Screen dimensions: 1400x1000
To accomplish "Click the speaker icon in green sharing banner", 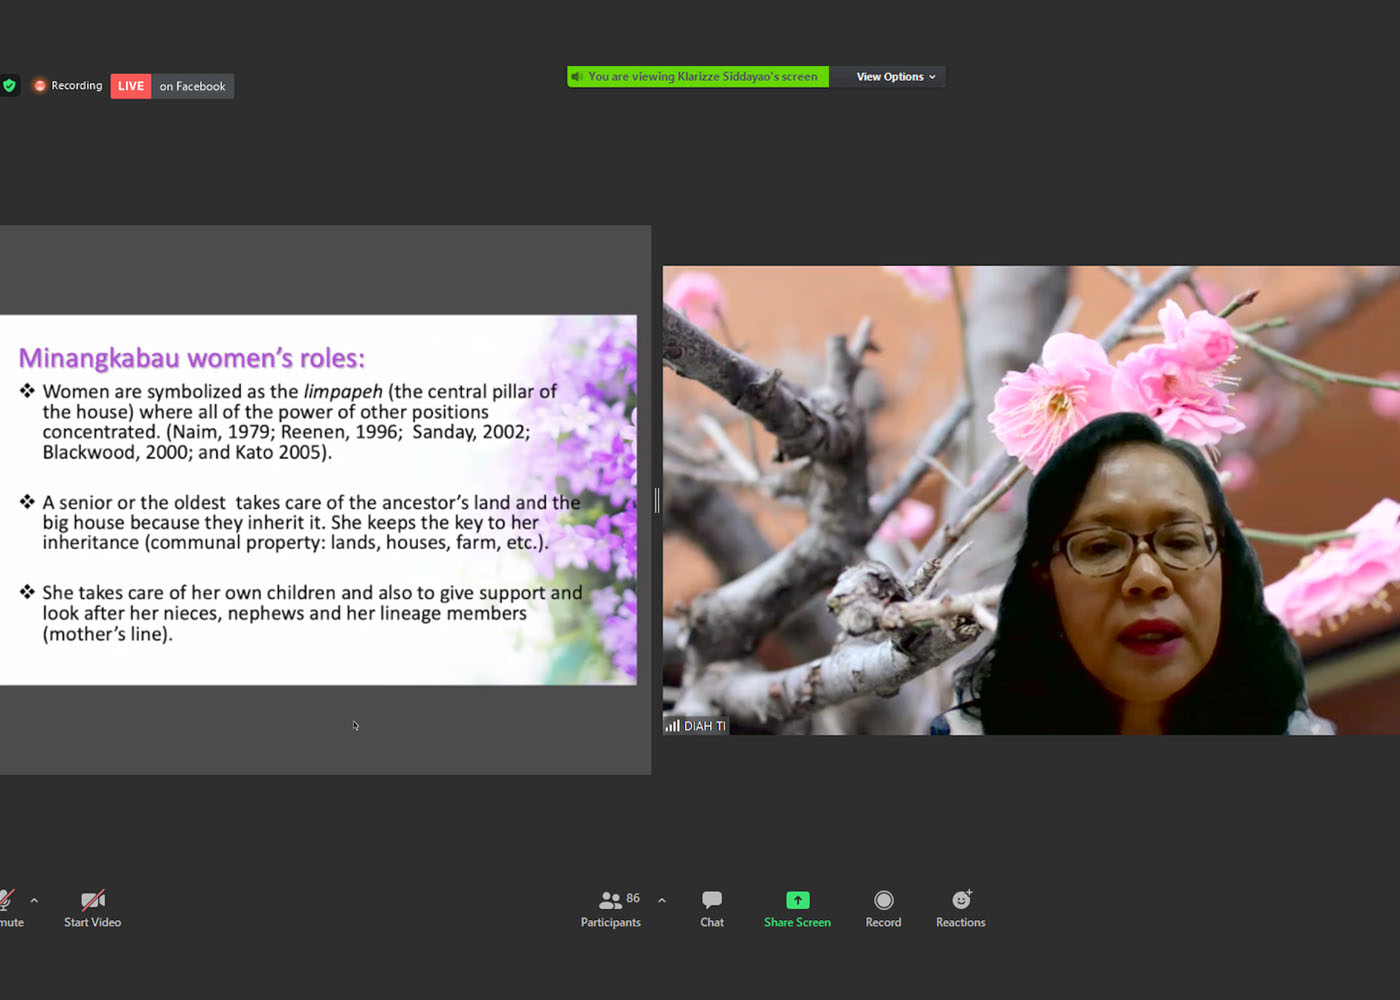I will pyautogui.click(x=577, y=77).
